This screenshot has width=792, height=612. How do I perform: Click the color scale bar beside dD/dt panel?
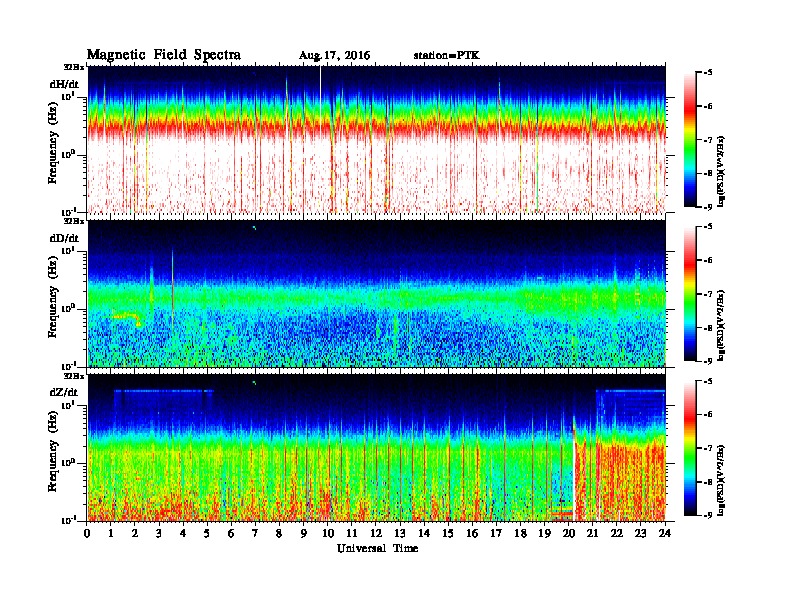tap(689, 293)
